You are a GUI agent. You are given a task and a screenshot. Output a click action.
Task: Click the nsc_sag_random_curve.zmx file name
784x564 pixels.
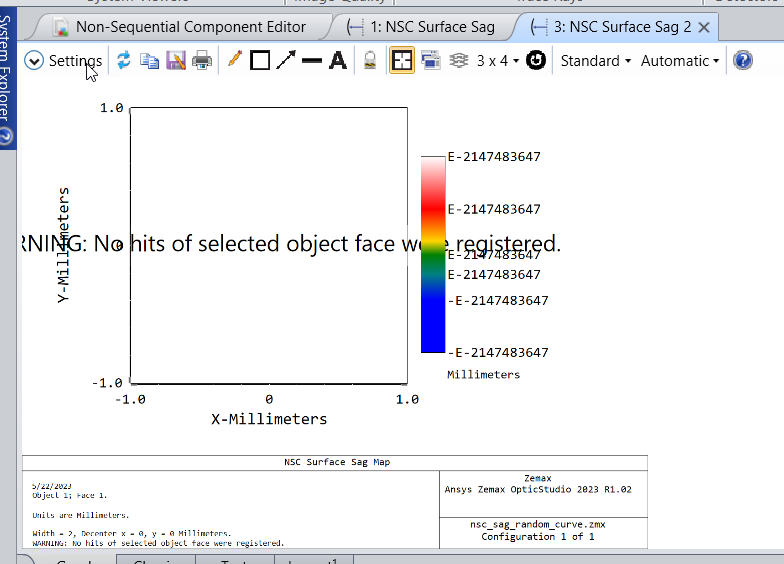538,524
